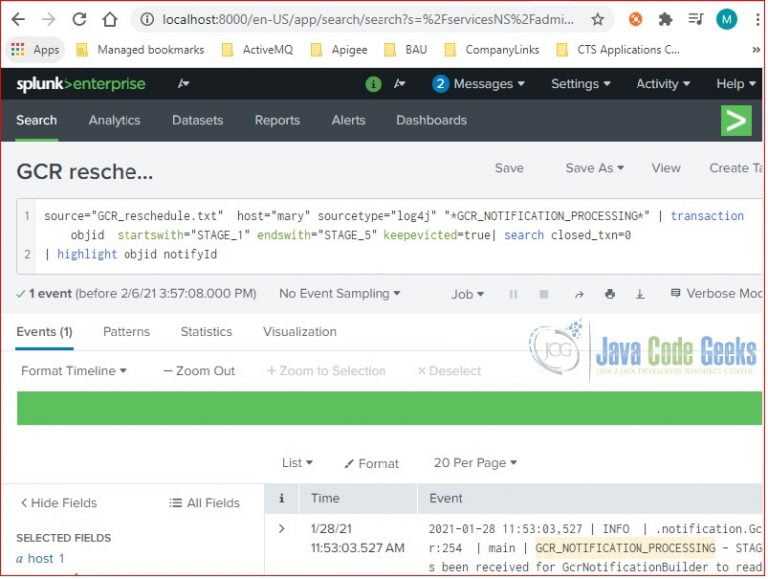Click the splunk>enterprise logo
This screenshot has width=768, height=579.
click(x=81, y=84)
